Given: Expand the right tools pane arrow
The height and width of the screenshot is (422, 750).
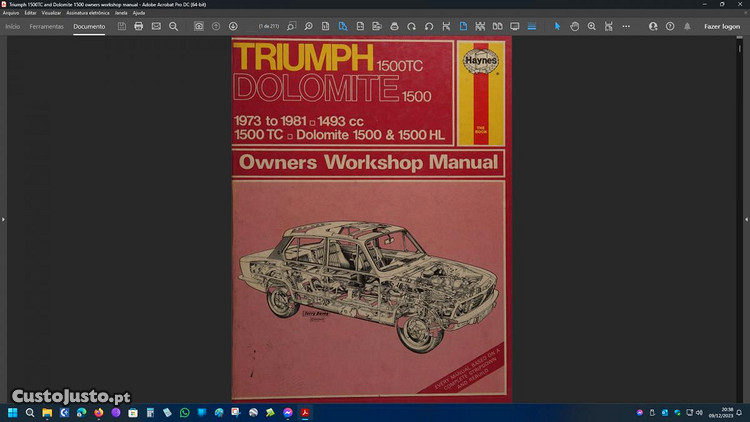Looking at the screenshot, I should 745,216.
